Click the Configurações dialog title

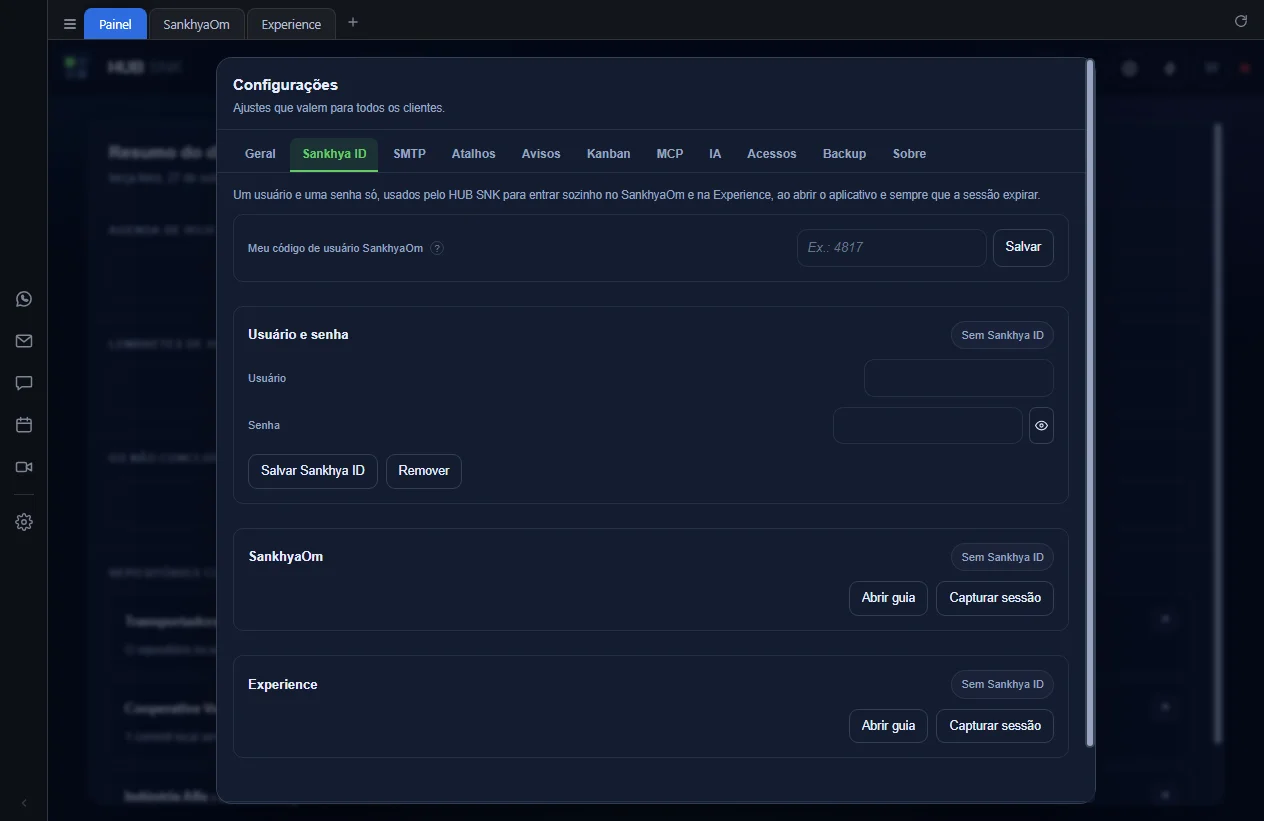(285, 85)
